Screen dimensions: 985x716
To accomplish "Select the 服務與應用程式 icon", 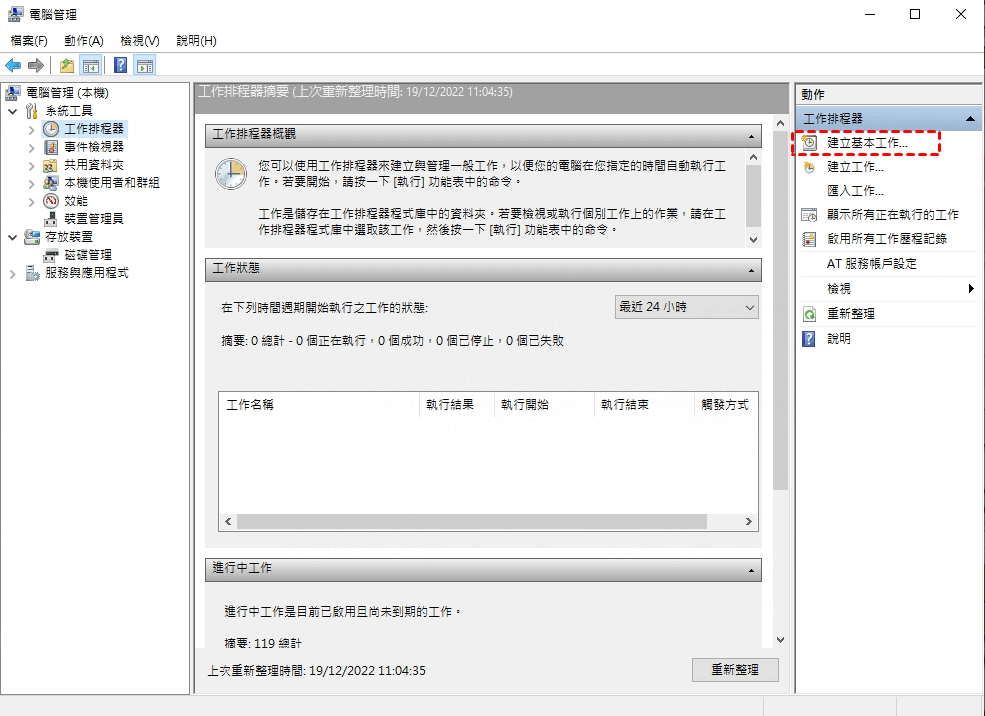I will point(32,273).
